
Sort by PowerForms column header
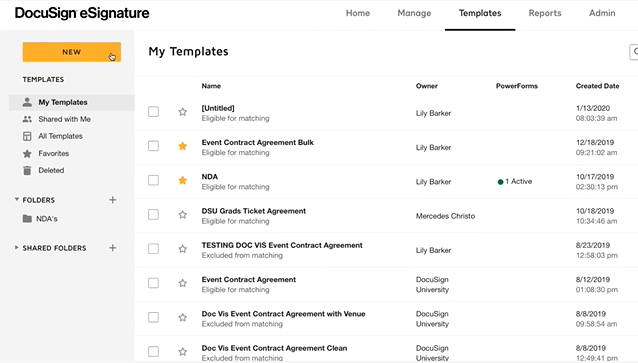coord(517,86)
